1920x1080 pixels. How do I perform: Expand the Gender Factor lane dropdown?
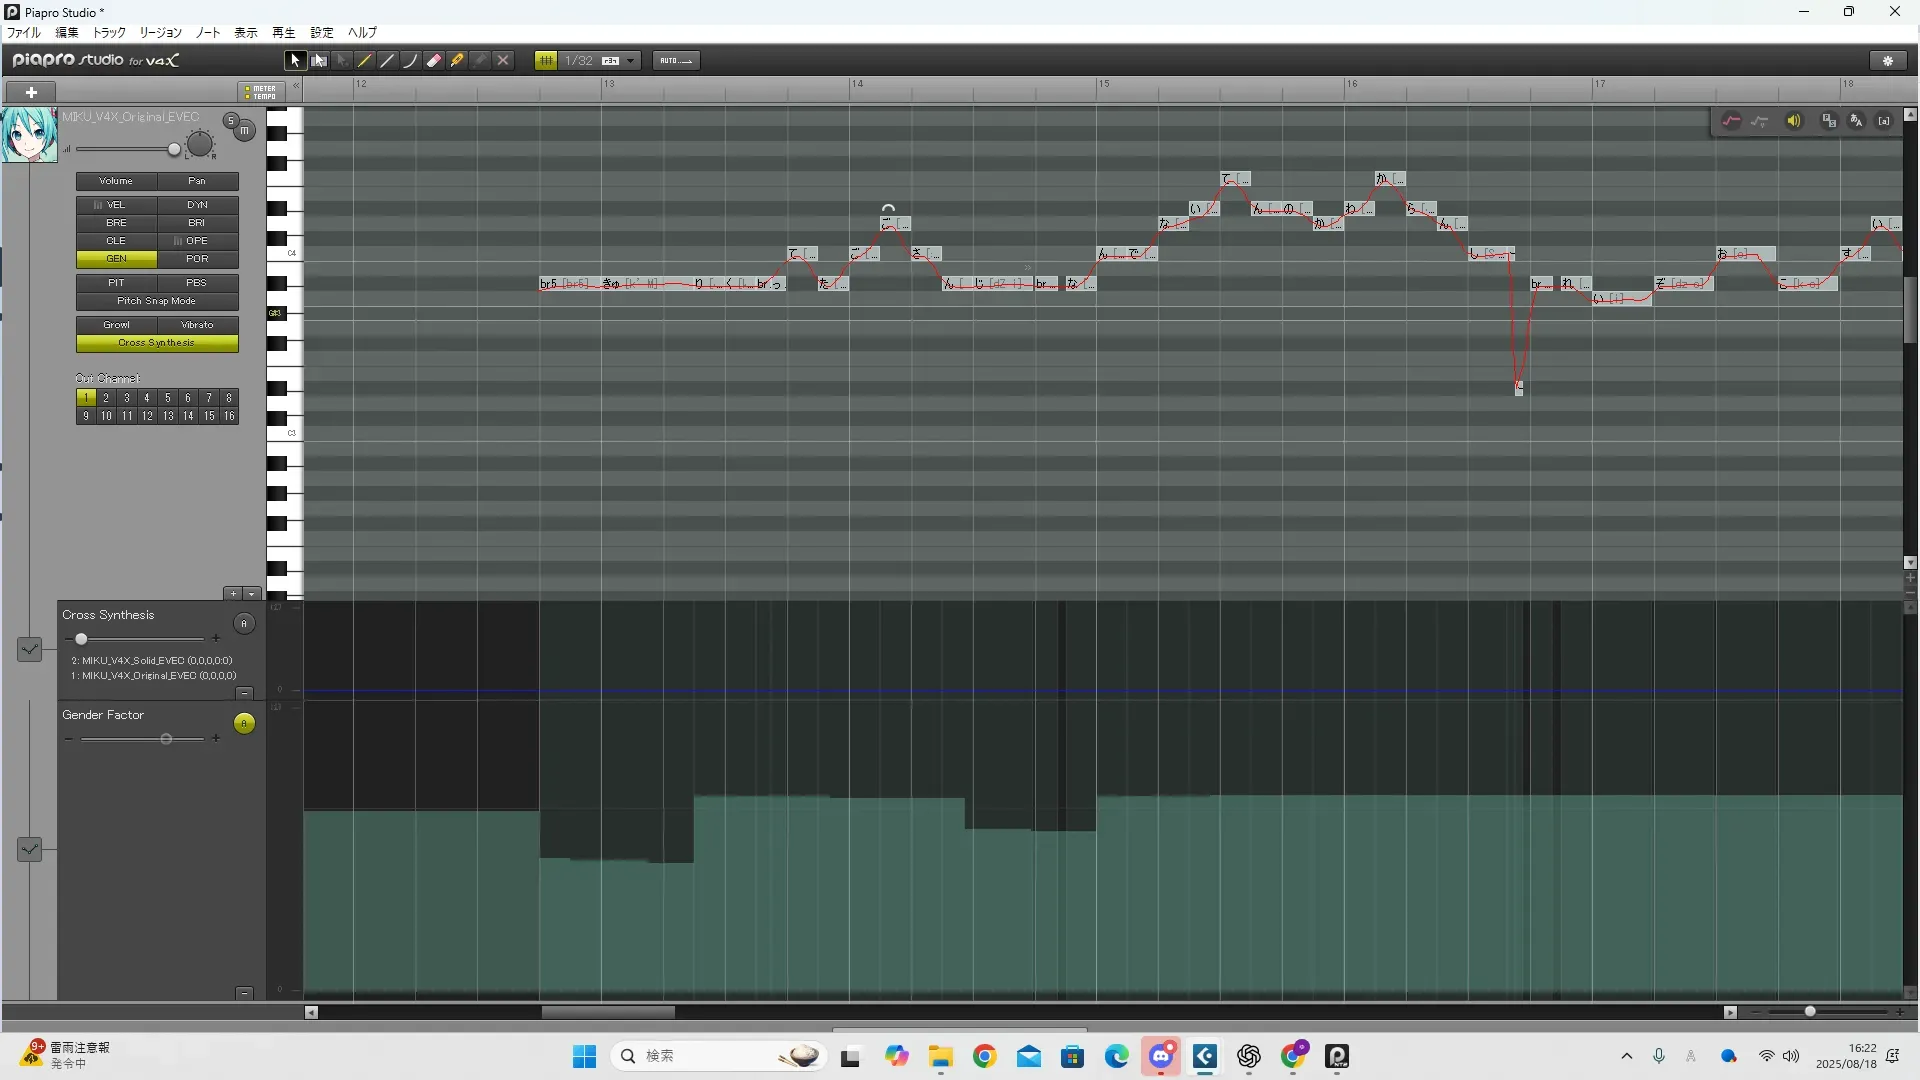(x=29, y=849)
